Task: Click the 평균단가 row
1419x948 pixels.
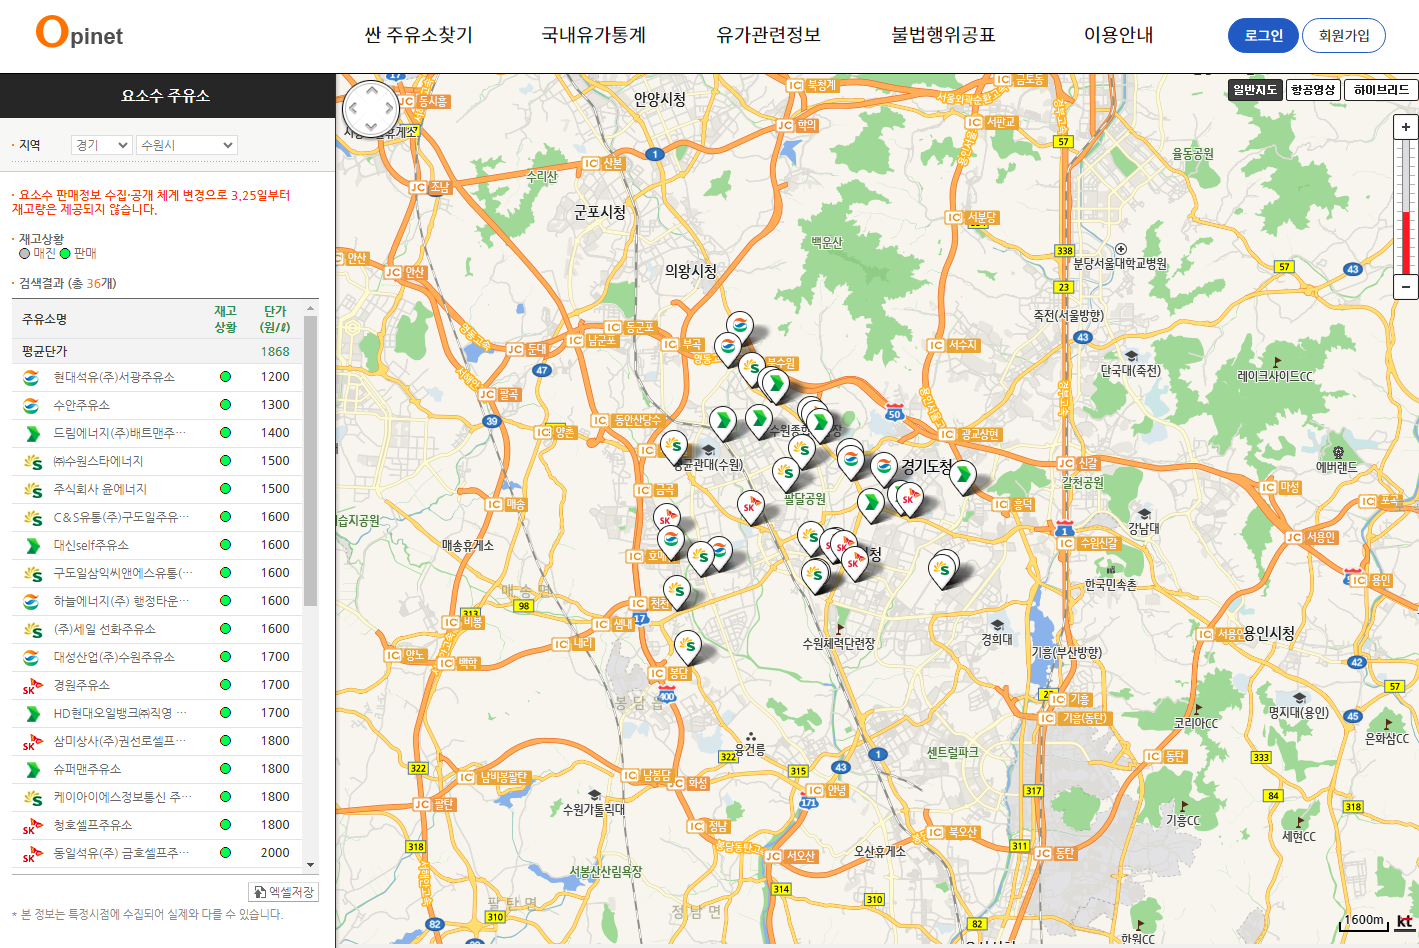Action: click(x=158, y=351)
